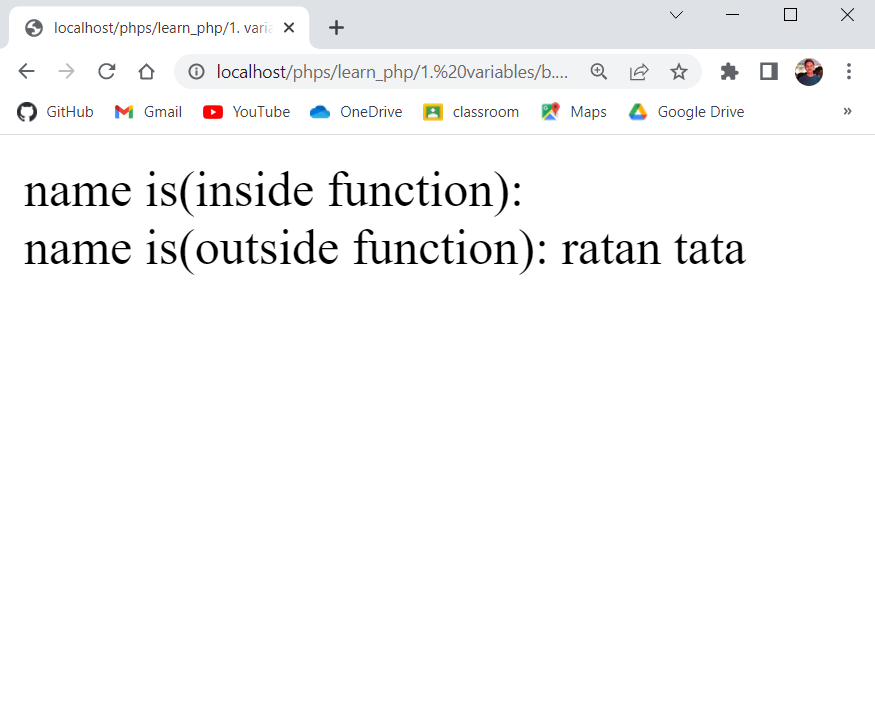Close the current localhost tab
The width and height of the screenshot is (875, 713).
[289, 28]
